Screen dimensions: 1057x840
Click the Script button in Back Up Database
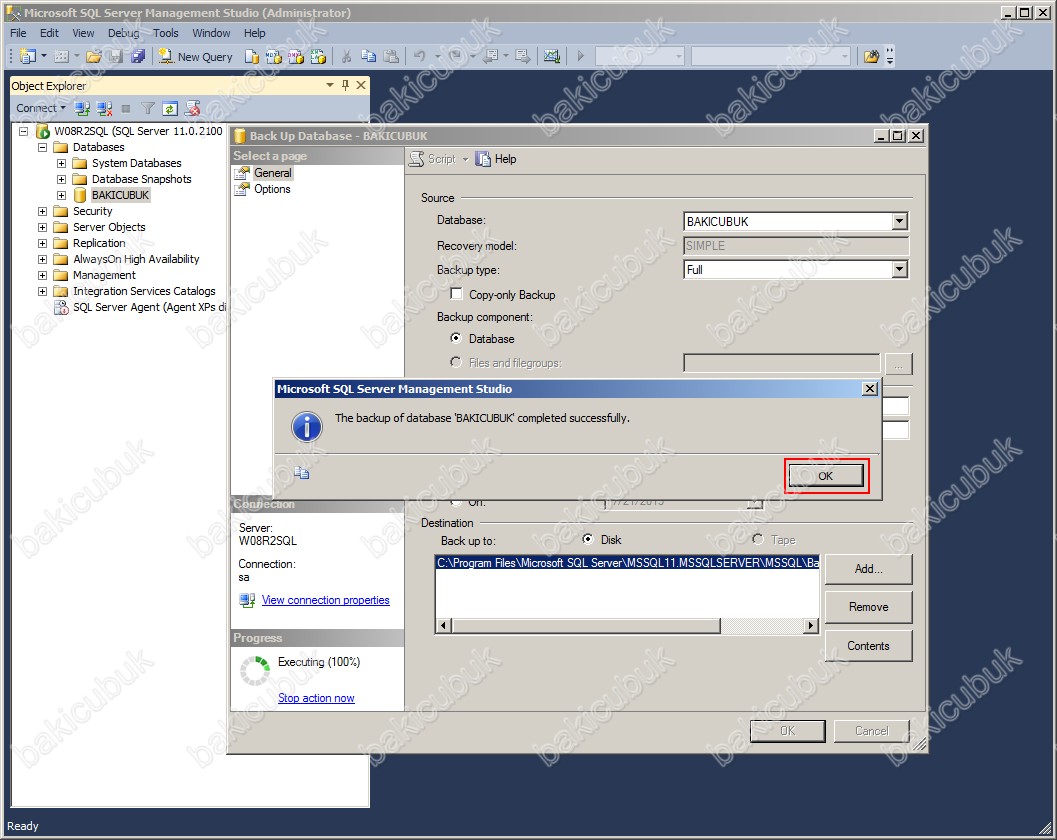[433, 159]
